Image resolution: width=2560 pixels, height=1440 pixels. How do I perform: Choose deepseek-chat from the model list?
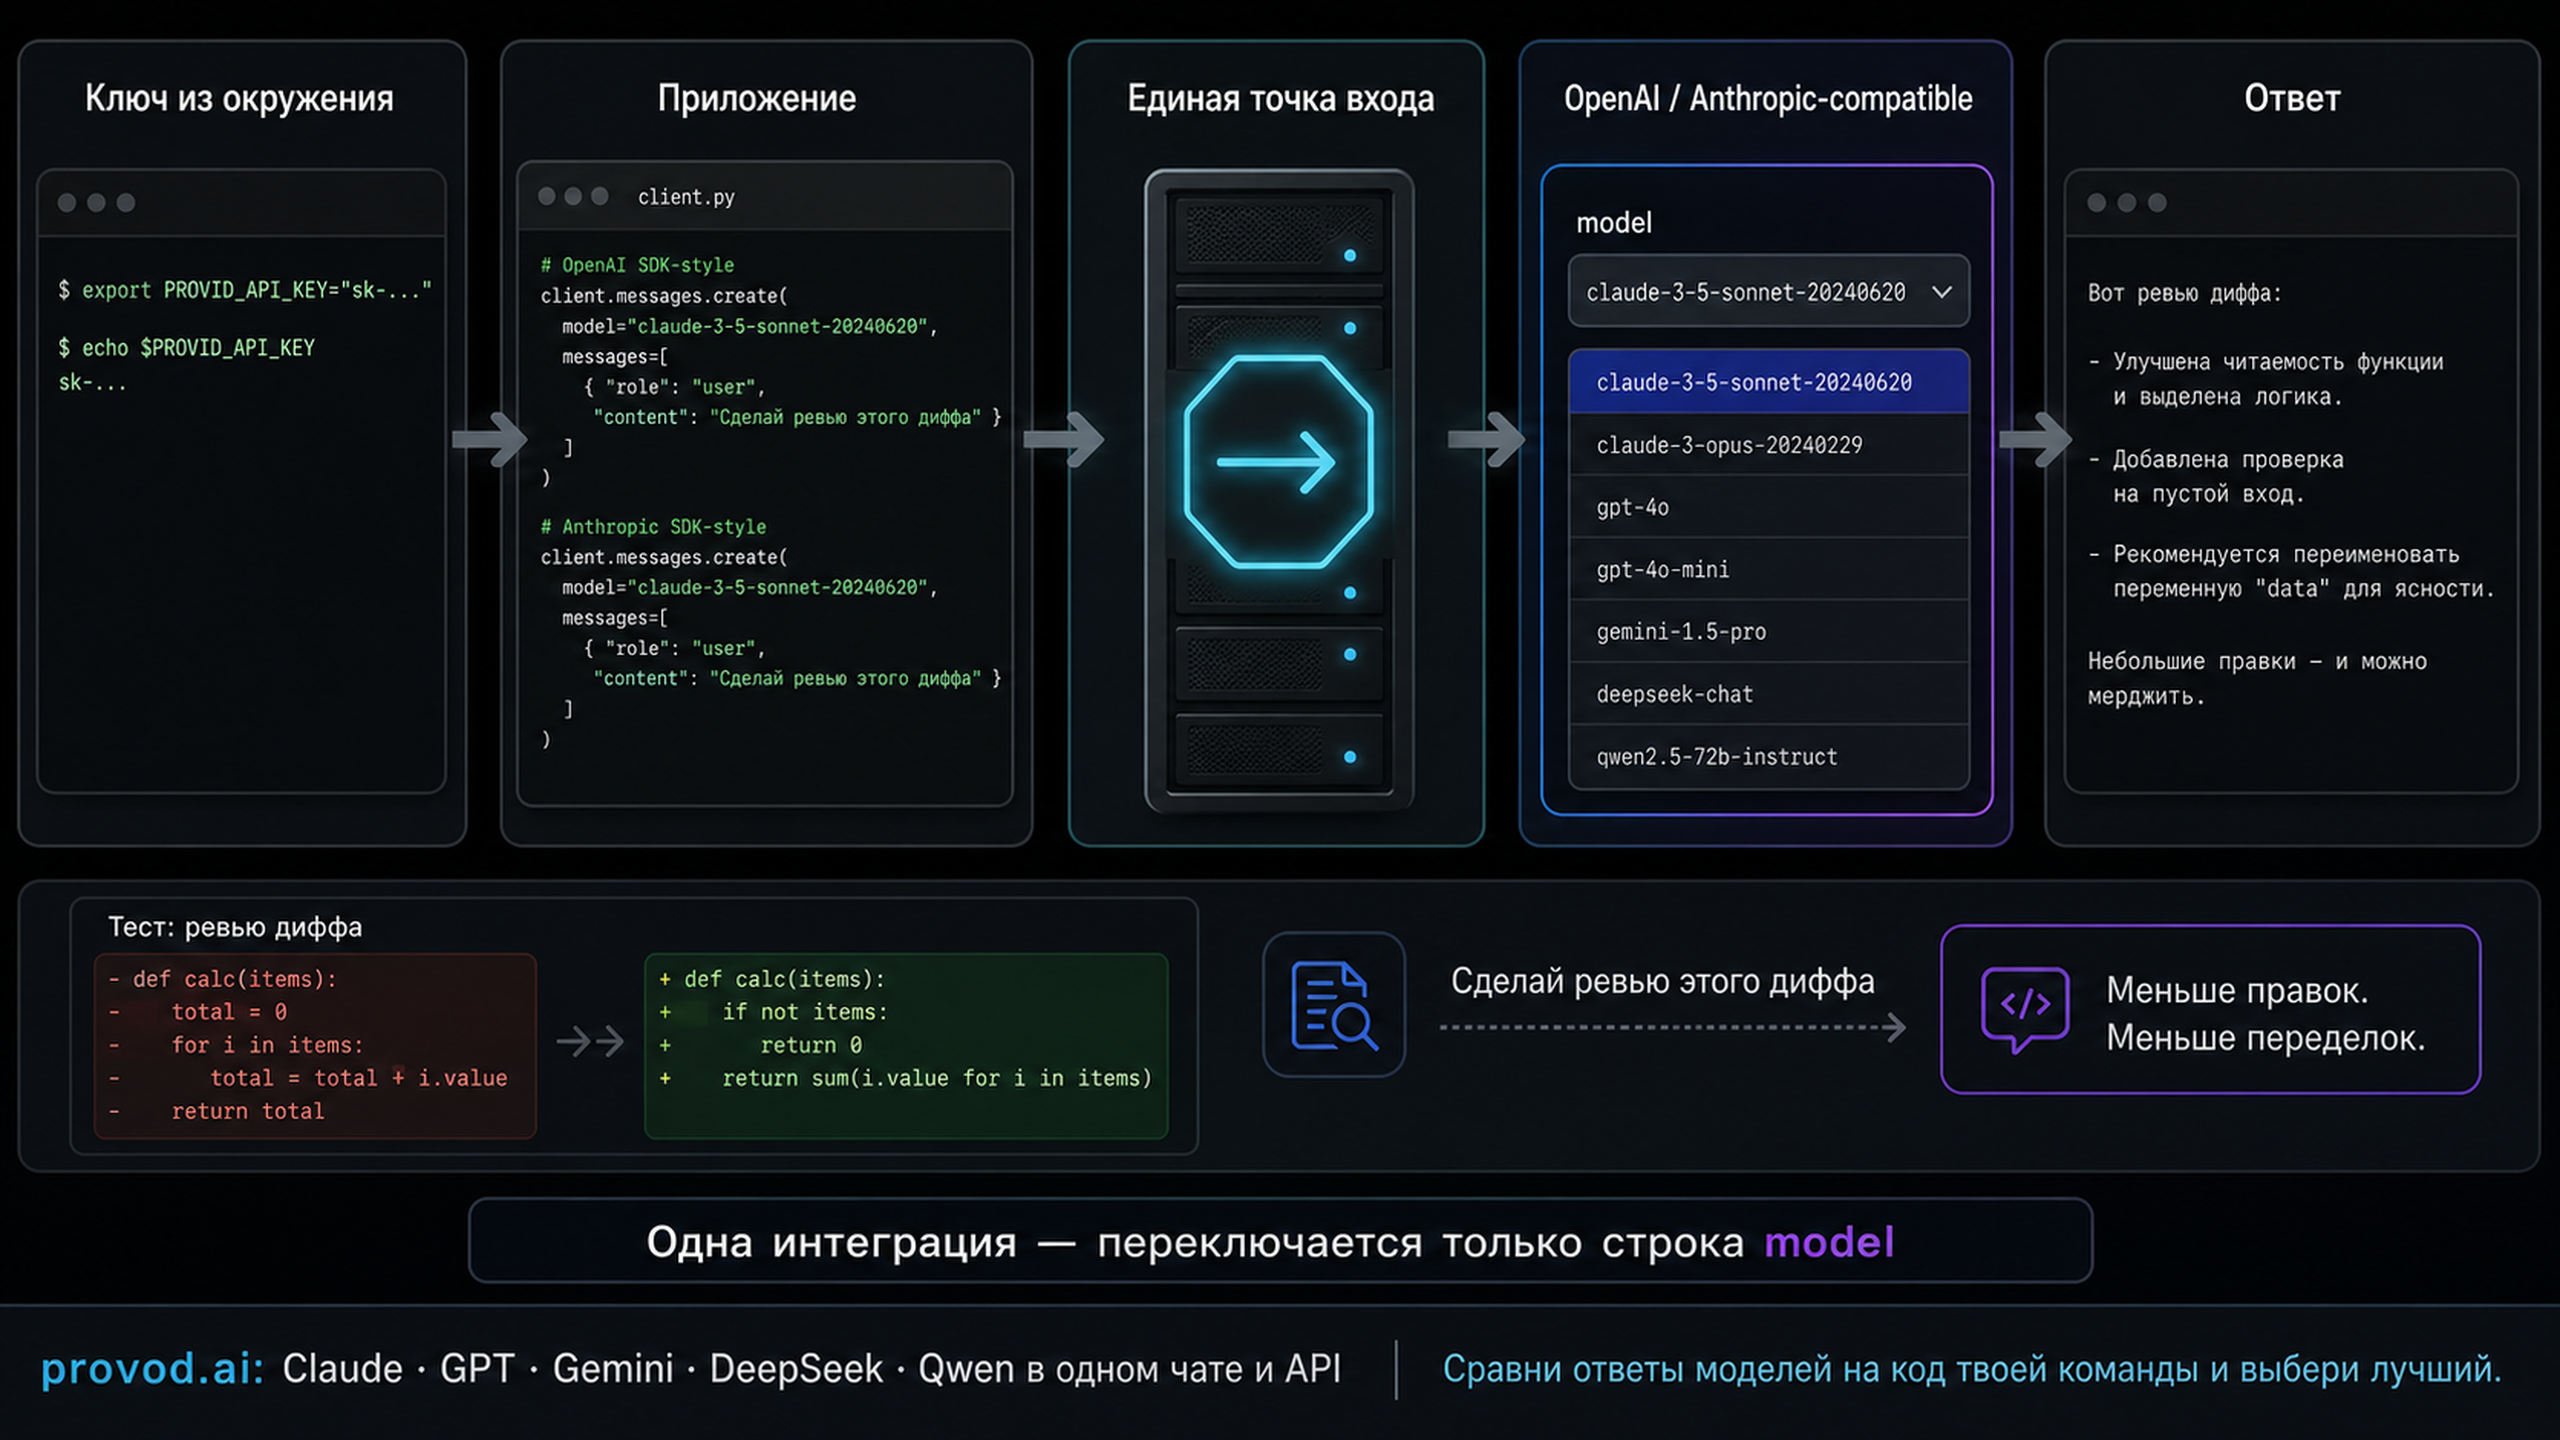1769,693
